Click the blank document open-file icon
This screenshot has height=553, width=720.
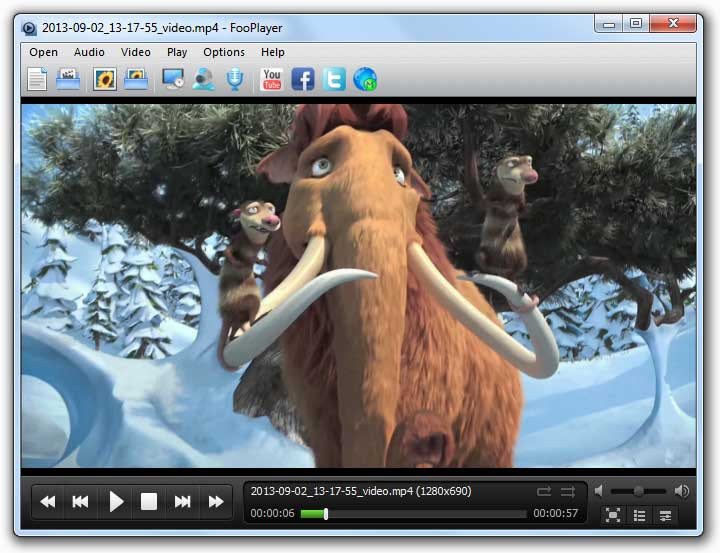pyautogui.click(x=37, y=79)
